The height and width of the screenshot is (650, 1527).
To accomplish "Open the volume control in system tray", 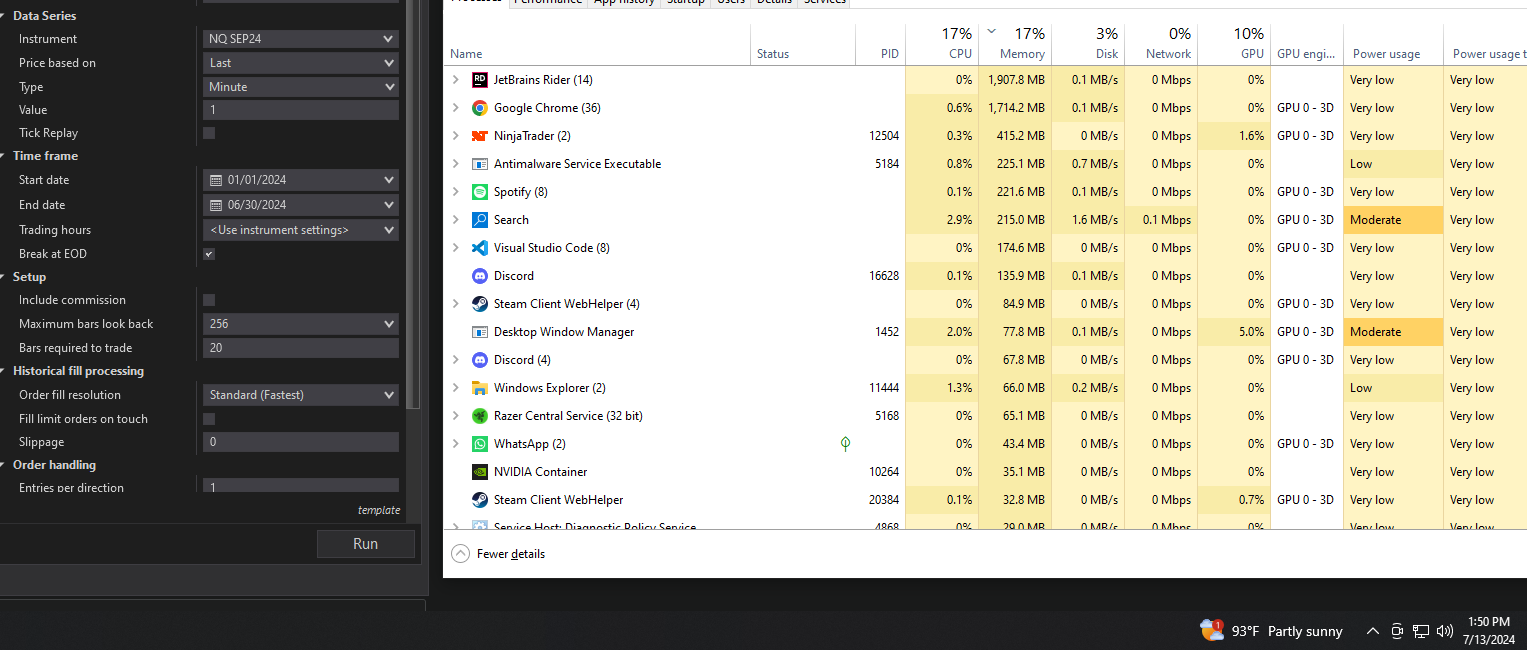I will [x=1444, y=631].
